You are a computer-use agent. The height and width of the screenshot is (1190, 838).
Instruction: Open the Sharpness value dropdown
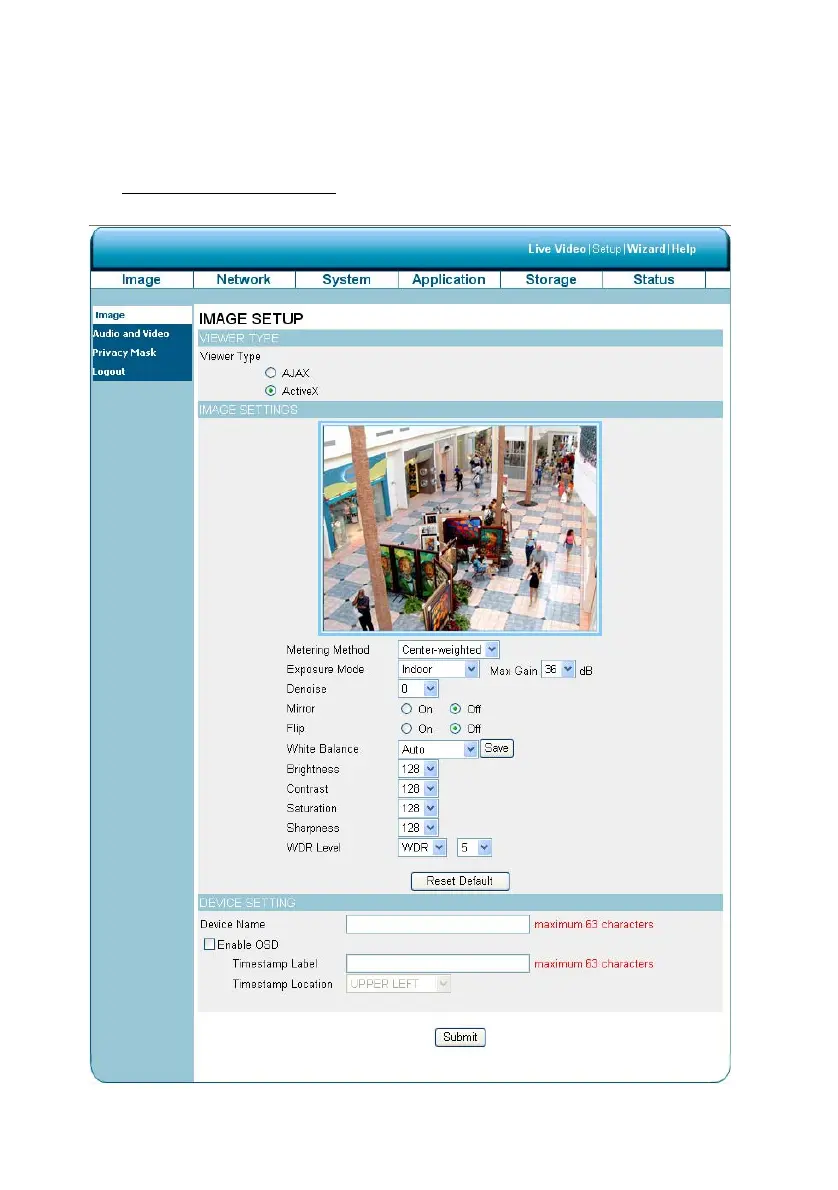coord(418,828)
